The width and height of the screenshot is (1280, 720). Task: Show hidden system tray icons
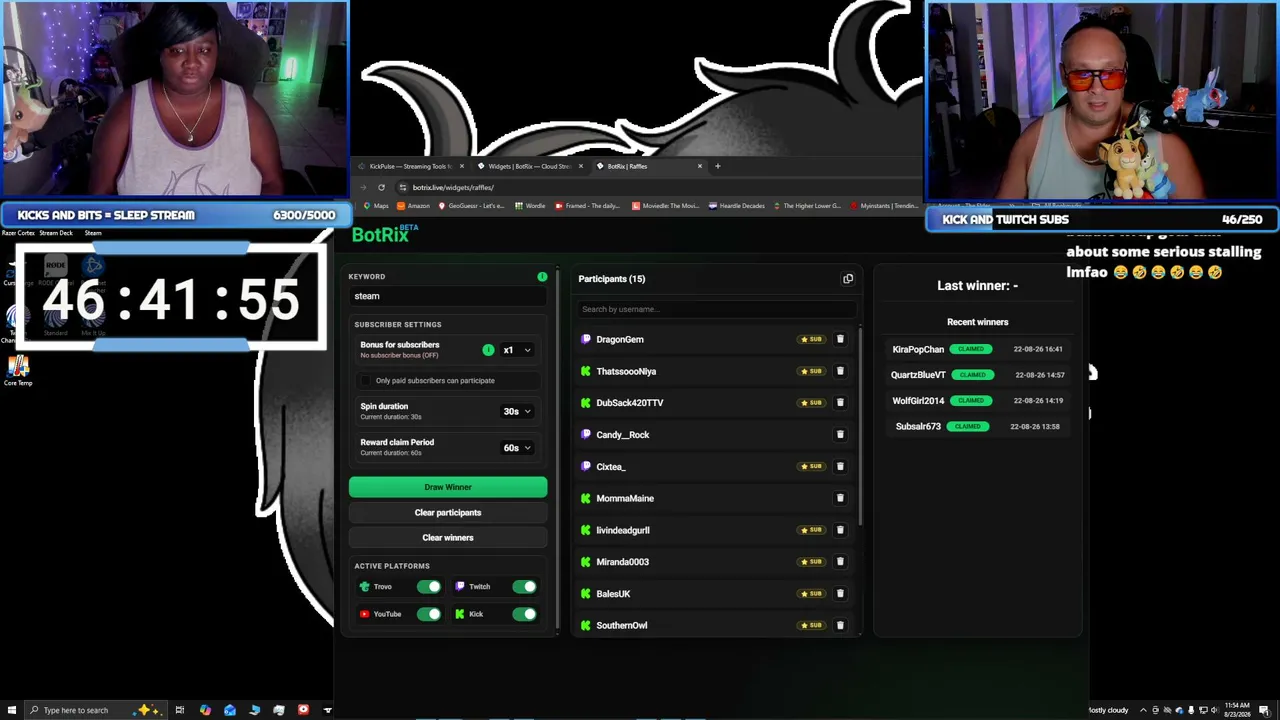click(1143, 710)
